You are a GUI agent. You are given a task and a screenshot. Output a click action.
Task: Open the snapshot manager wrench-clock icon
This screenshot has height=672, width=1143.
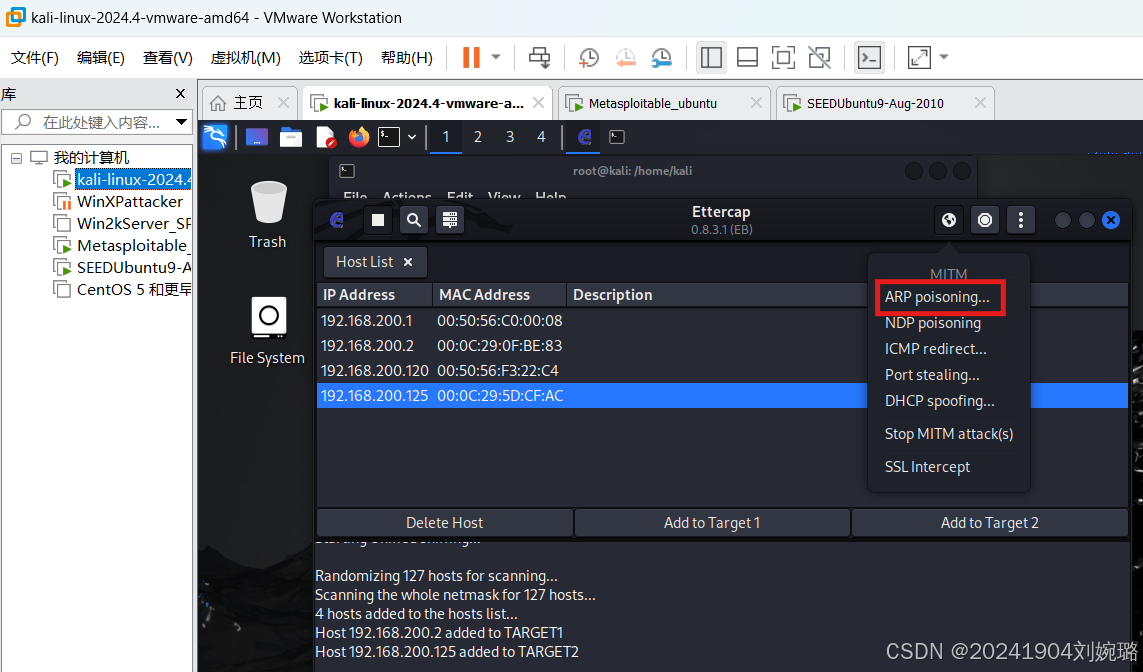tap(661, 57)
